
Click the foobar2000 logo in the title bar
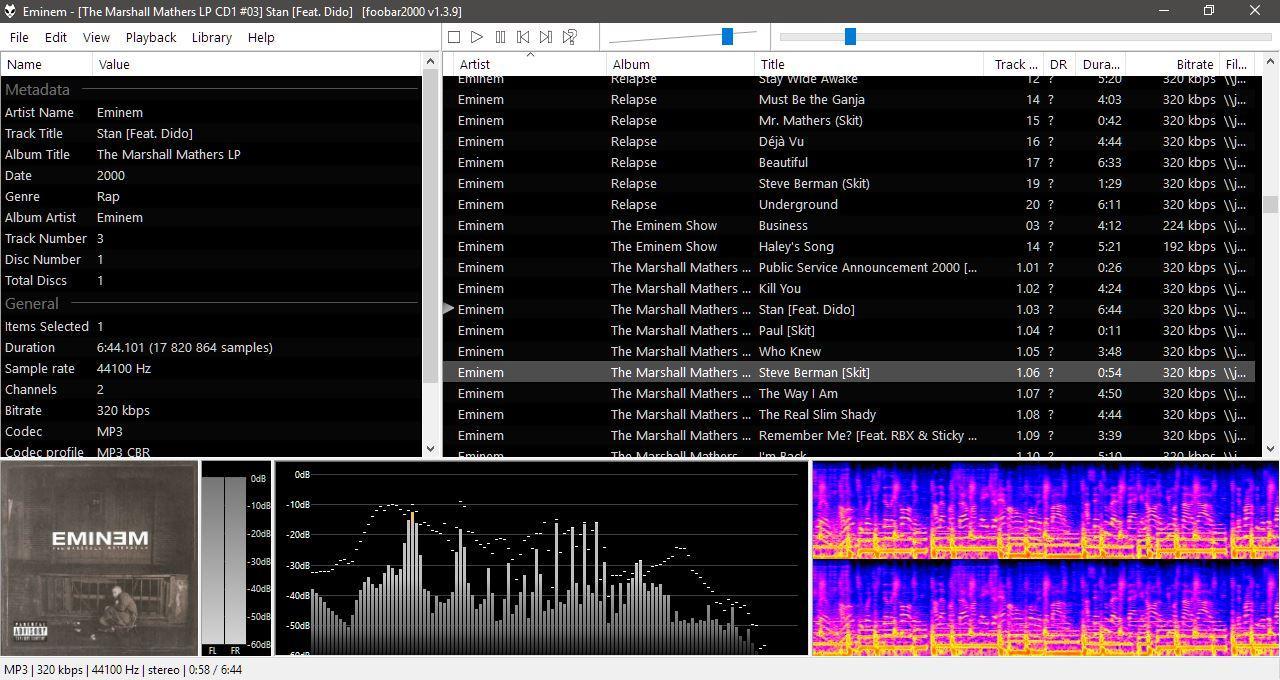coord(10,10)
